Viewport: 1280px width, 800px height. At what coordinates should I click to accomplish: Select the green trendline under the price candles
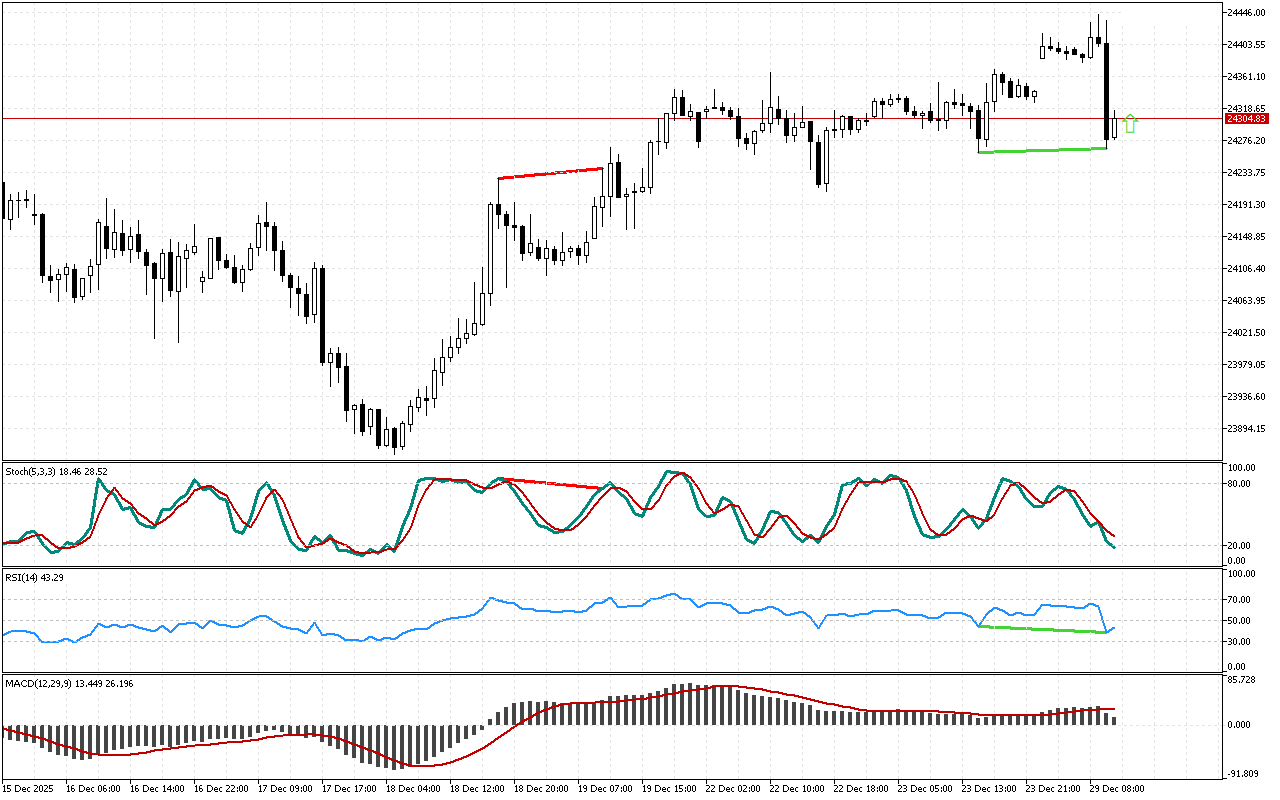pos(1042,150)
